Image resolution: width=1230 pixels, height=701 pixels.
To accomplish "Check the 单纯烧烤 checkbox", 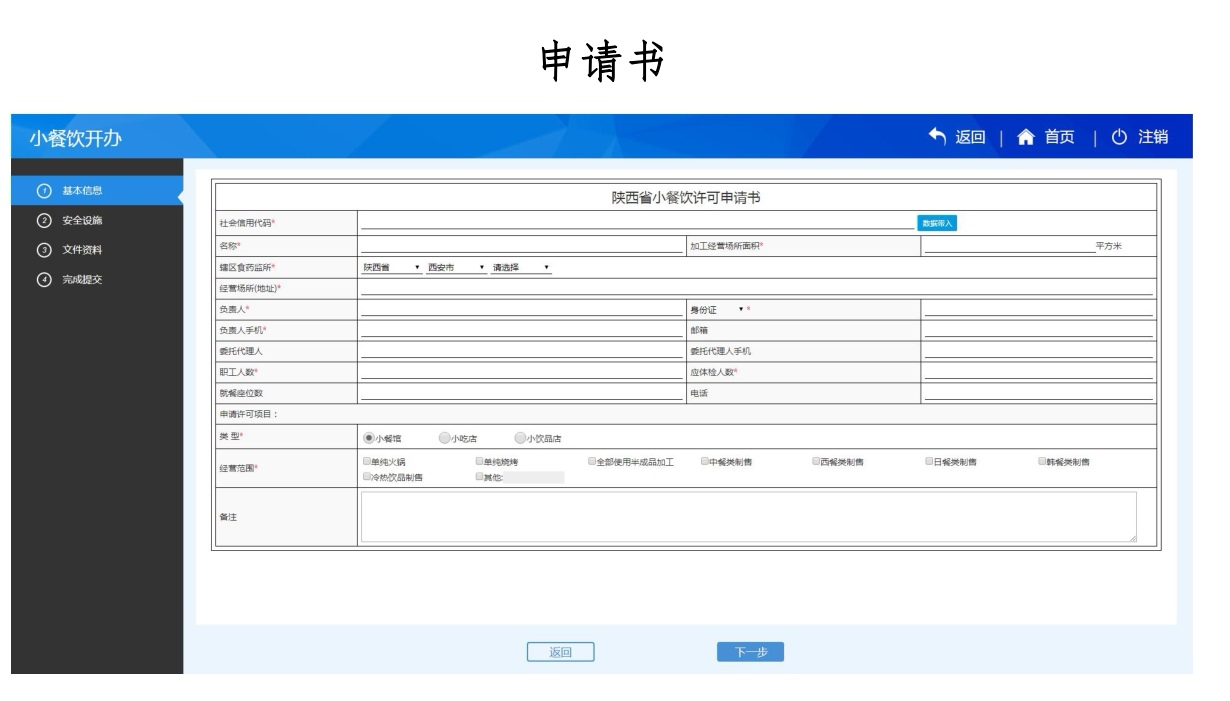I will 480,461.
